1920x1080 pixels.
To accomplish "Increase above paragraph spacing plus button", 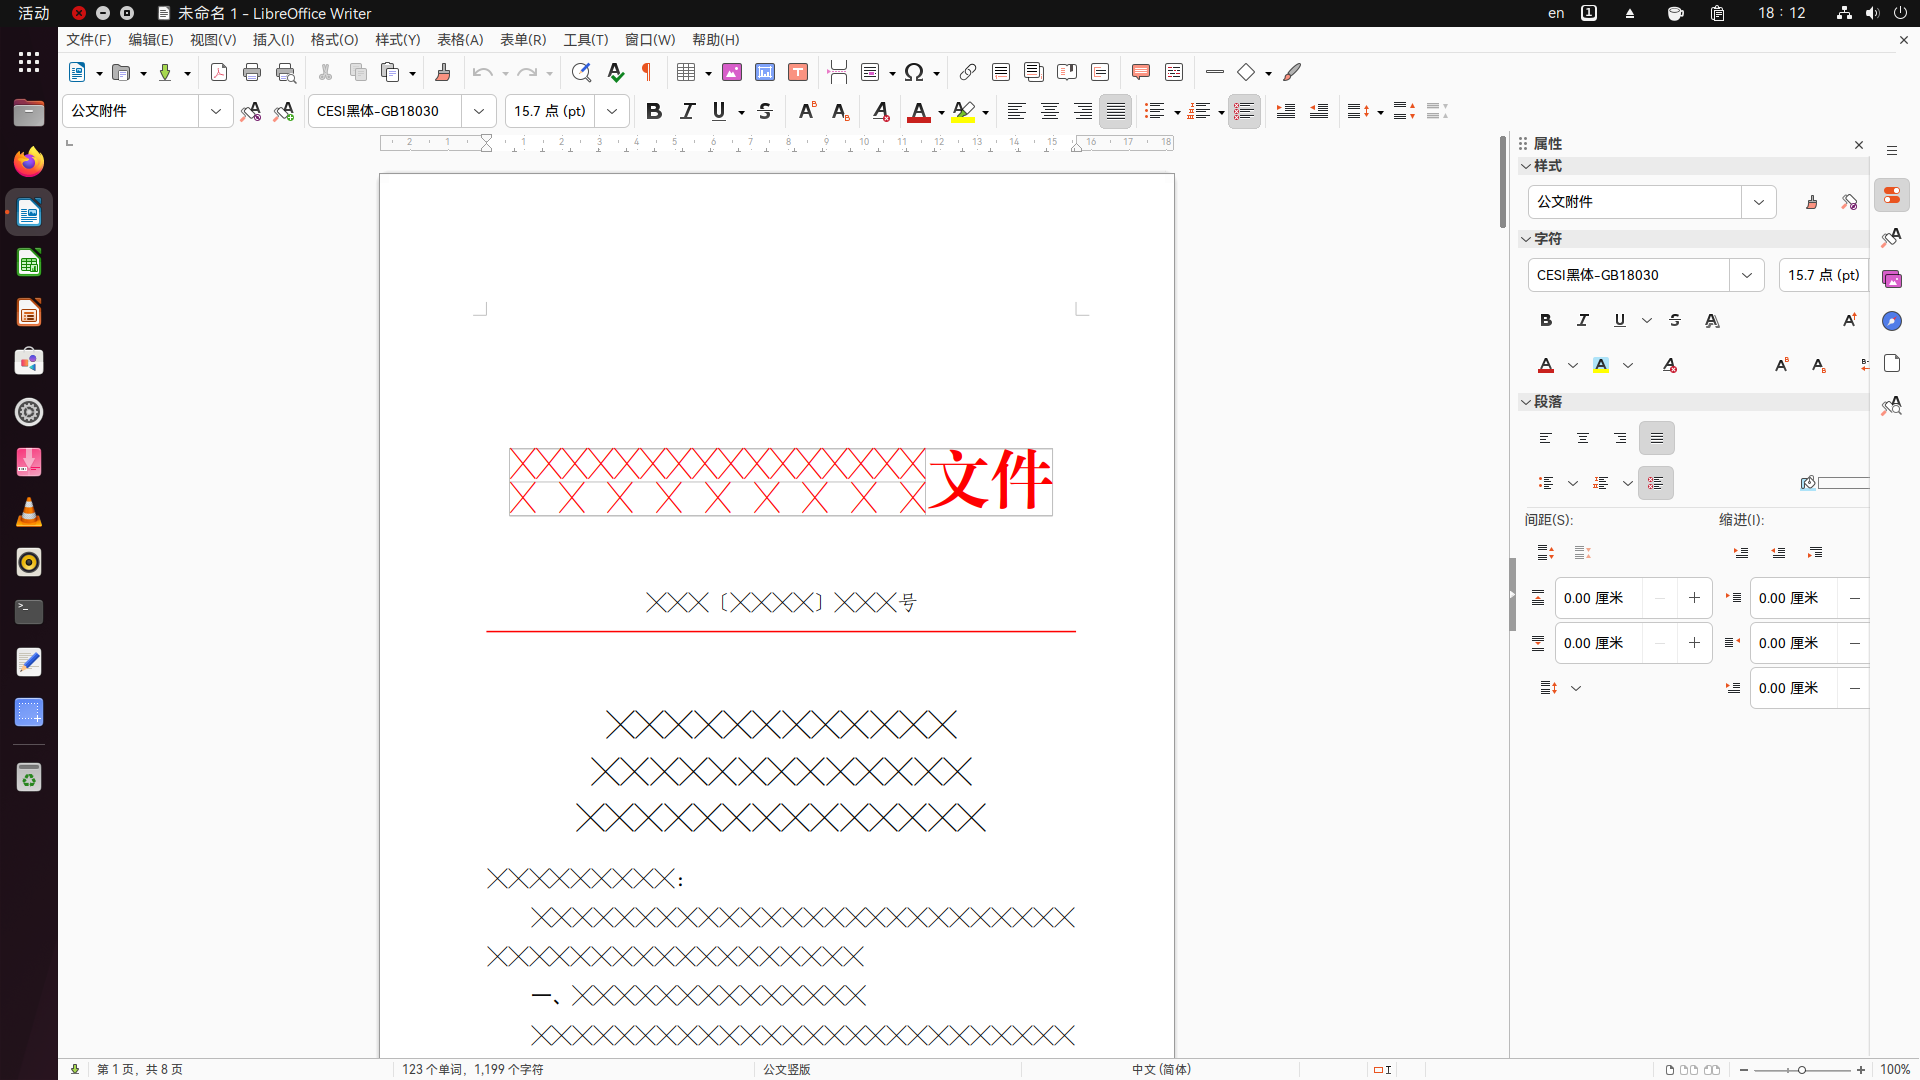I will tap(1694, 598).
